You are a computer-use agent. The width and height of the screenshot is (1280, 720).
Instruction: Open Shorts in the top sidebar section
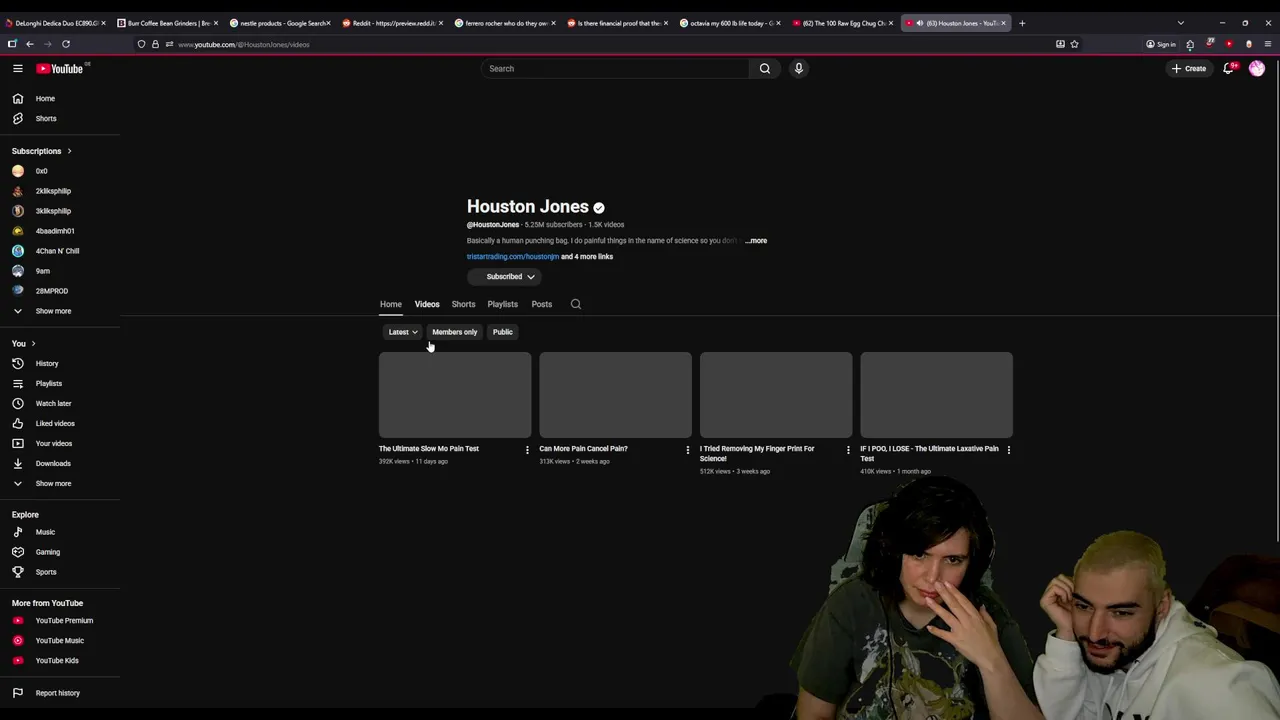(x=60, y=118)
